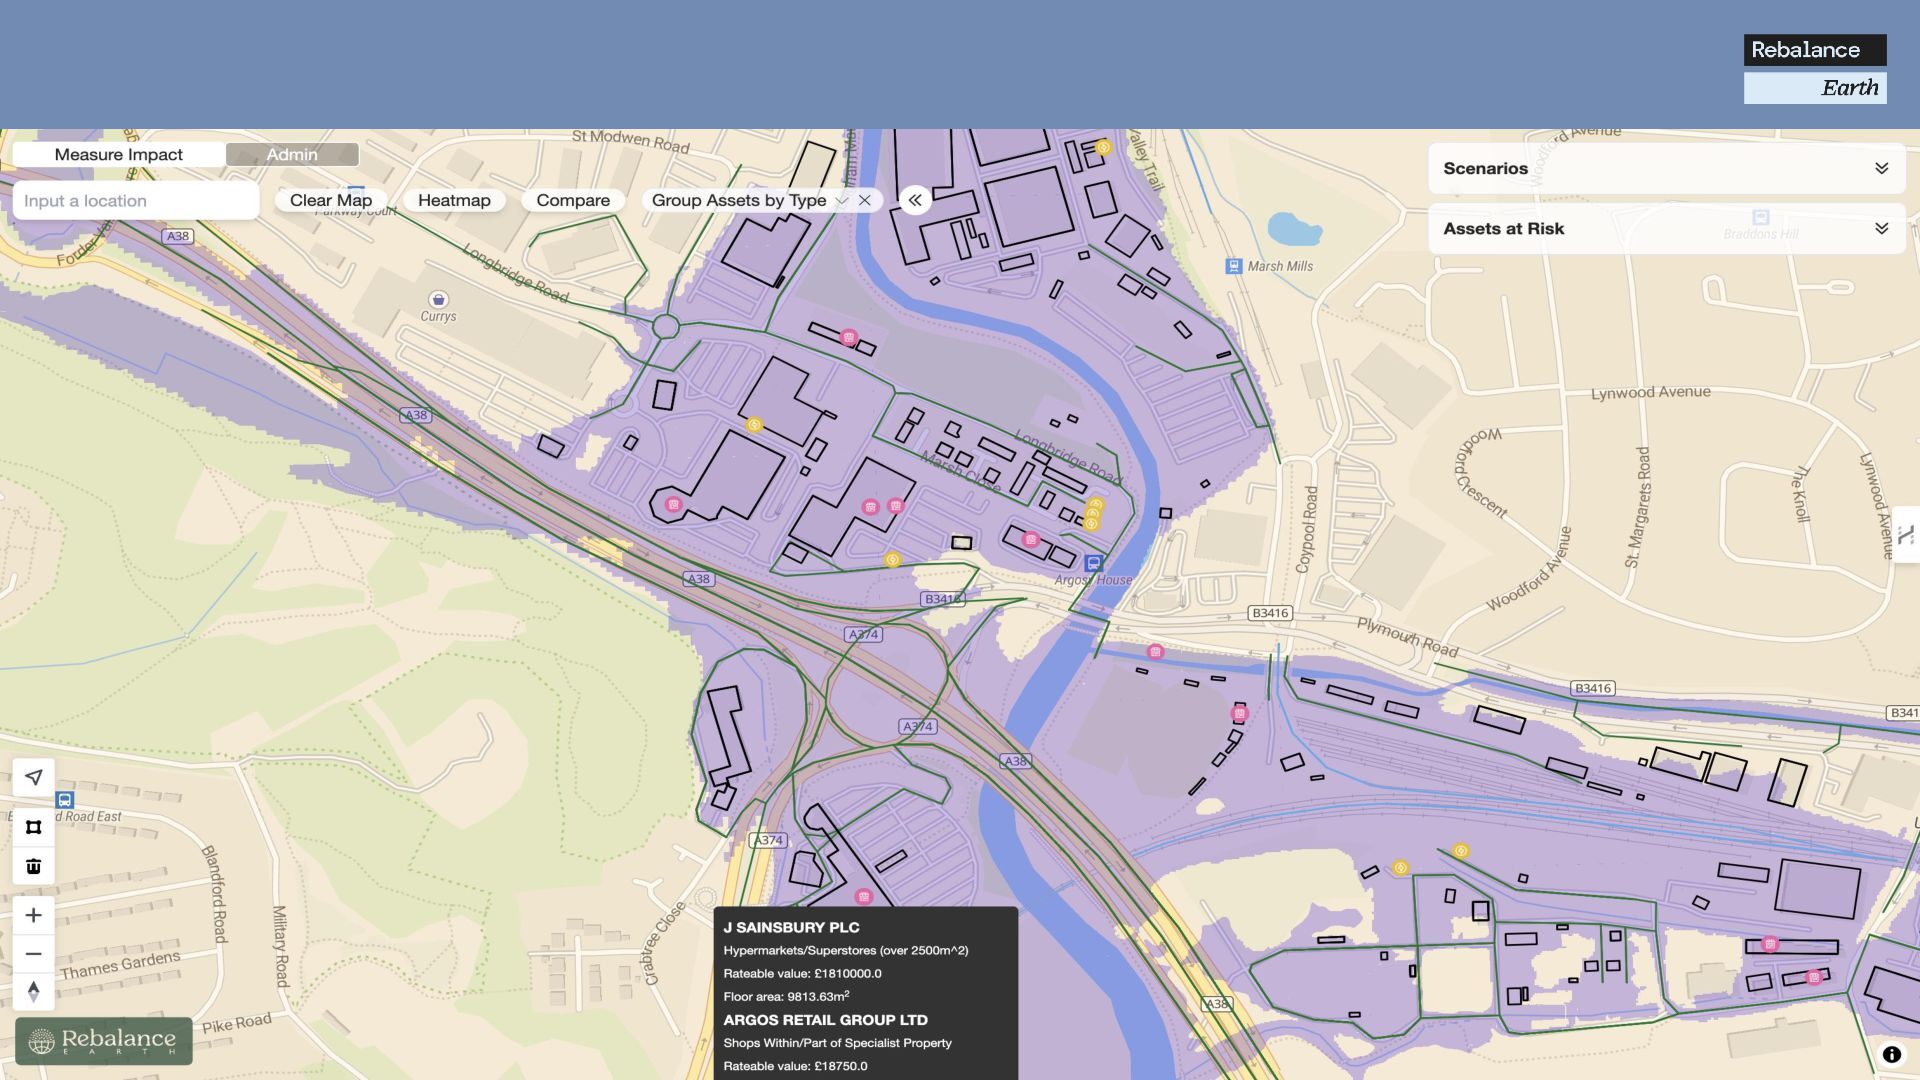Switch to Measure Impact mode
This screenshot has width=1920, height=1080.
118,154
